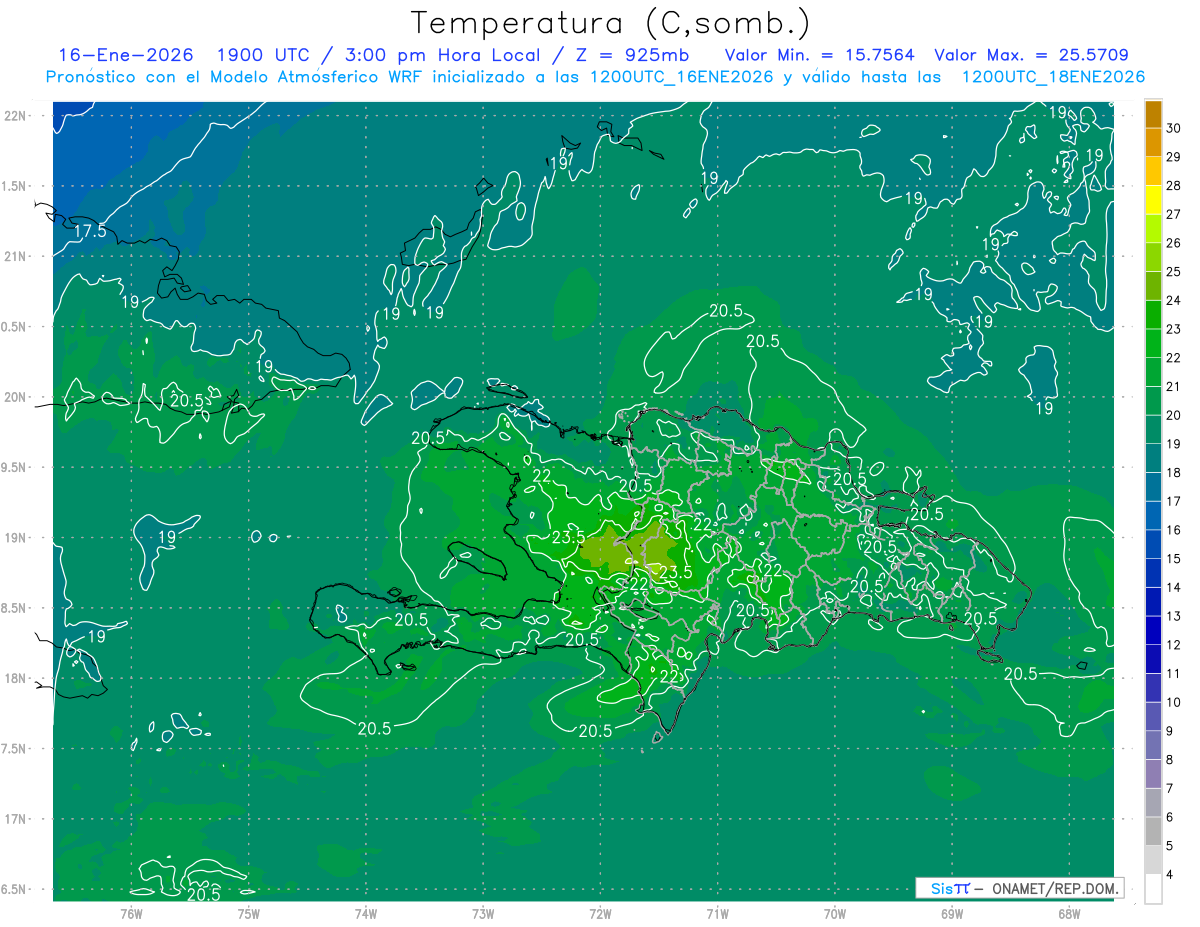Click the color scale value "9"
This screenshot has height=927, width=1200.
tap(1170, 731)
